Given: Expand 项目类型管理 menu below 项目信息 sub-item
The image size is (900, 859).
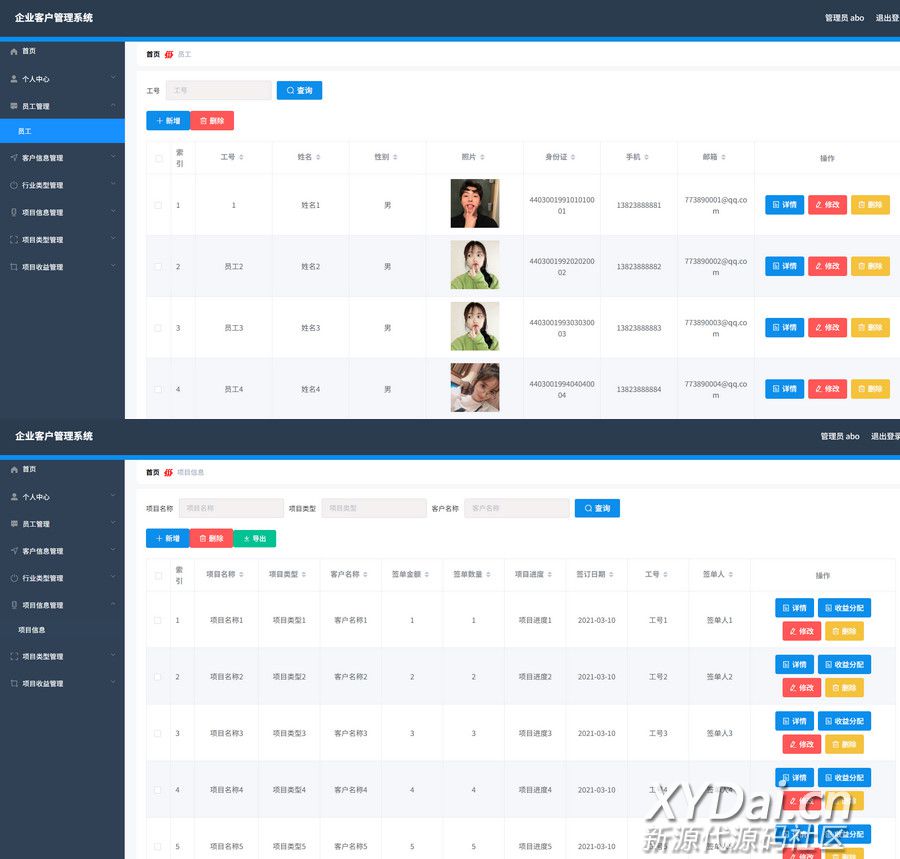Looking at the screenshot, I should tap(62, 657).
